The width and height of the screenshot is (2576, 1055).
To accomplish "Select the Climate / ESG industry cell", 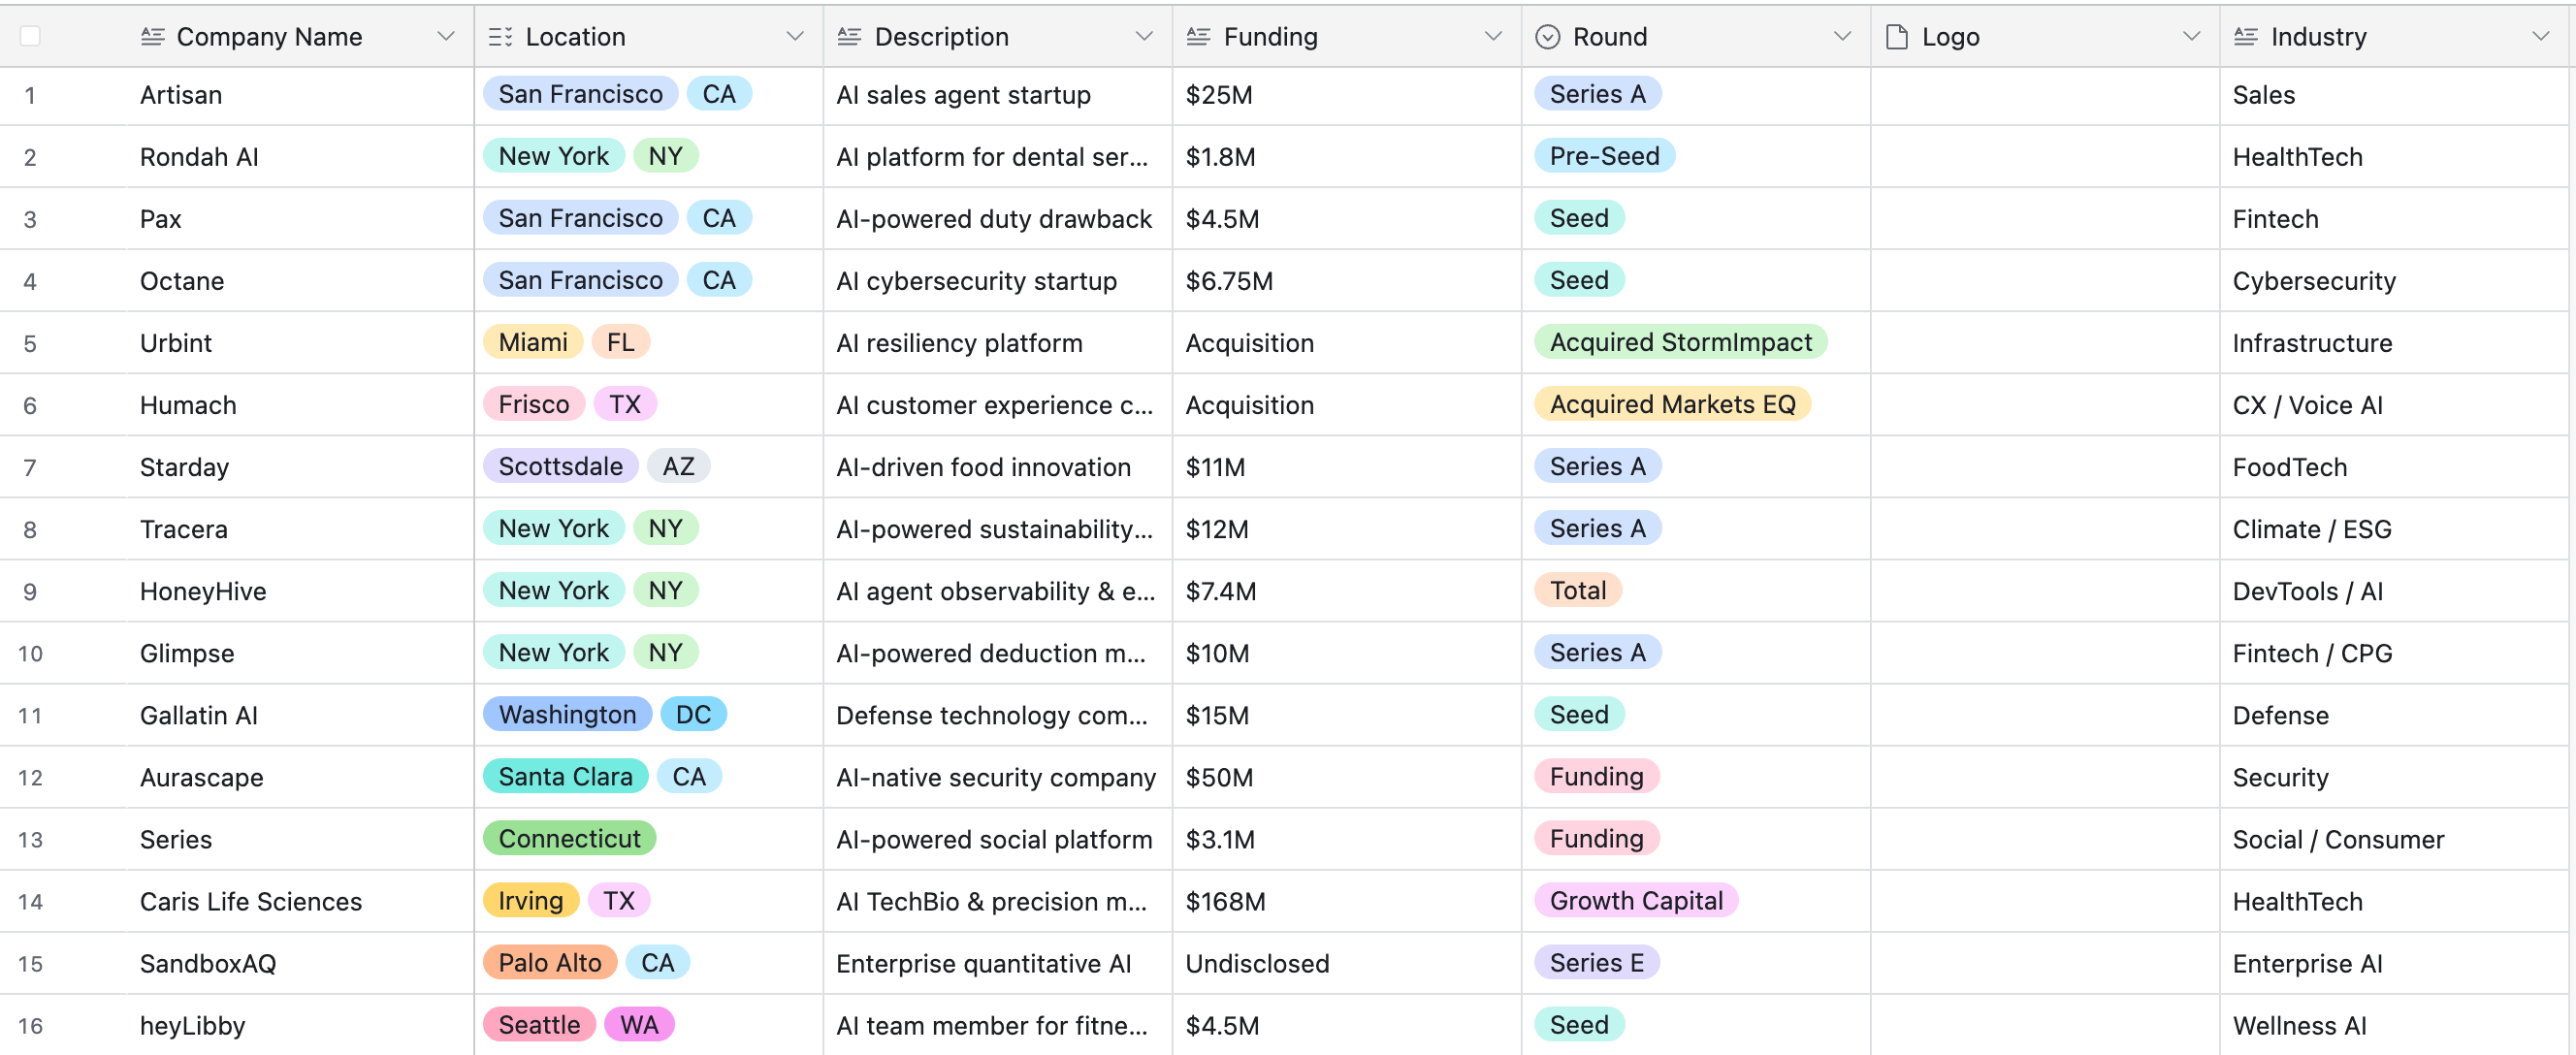I will pyautogui.click(x=2394, y=529).
